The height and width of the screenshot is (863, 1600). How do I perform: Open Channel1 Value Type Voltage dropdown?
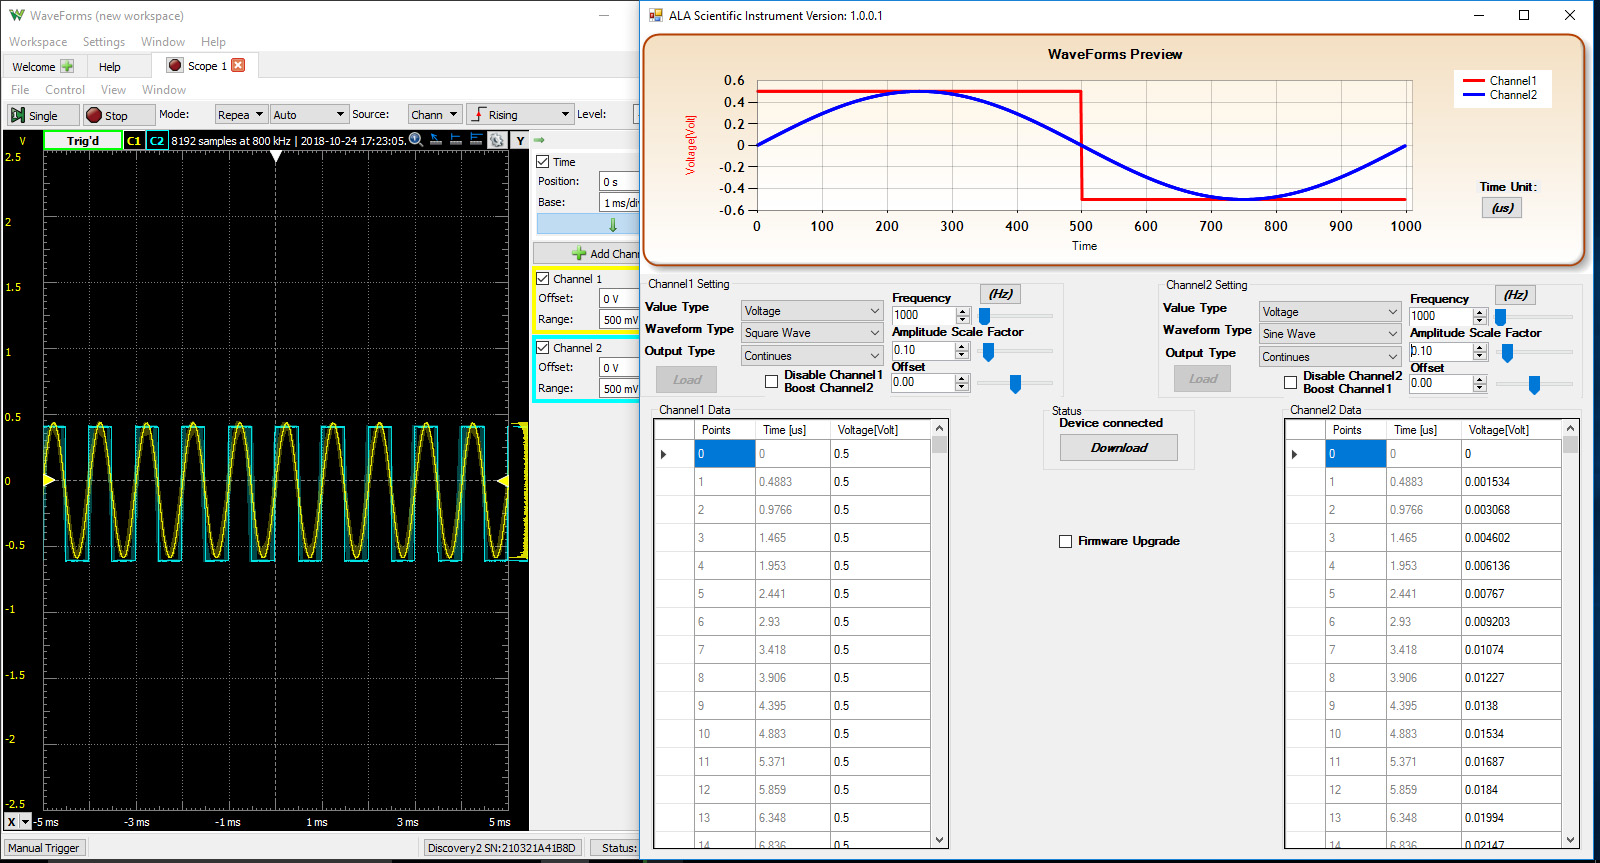[x=811, y=311]
